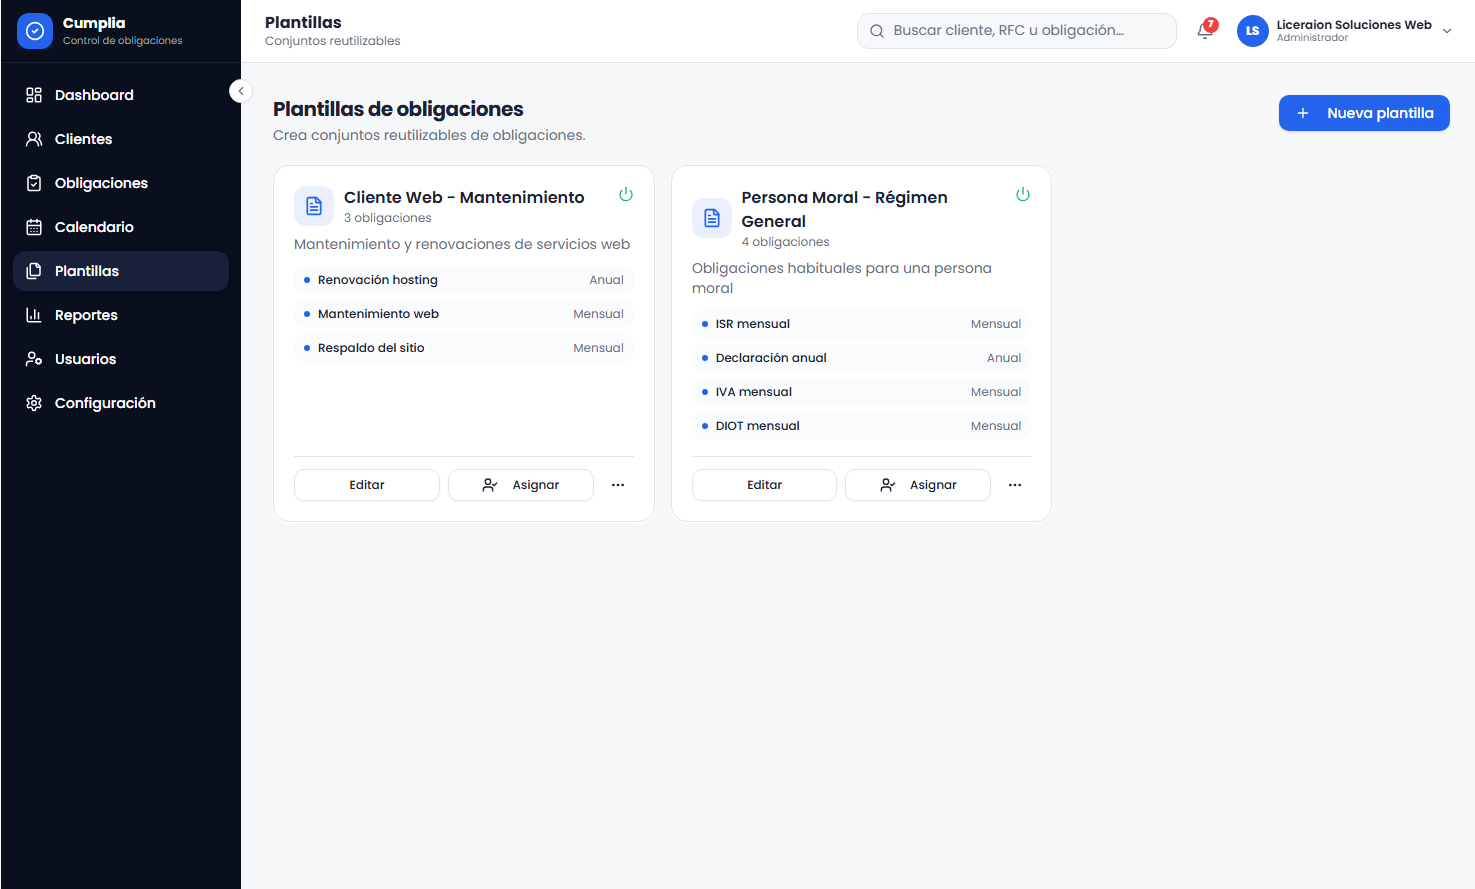Go to Usuarios page
Screen dimensions: 1475x889
(121, 359)
